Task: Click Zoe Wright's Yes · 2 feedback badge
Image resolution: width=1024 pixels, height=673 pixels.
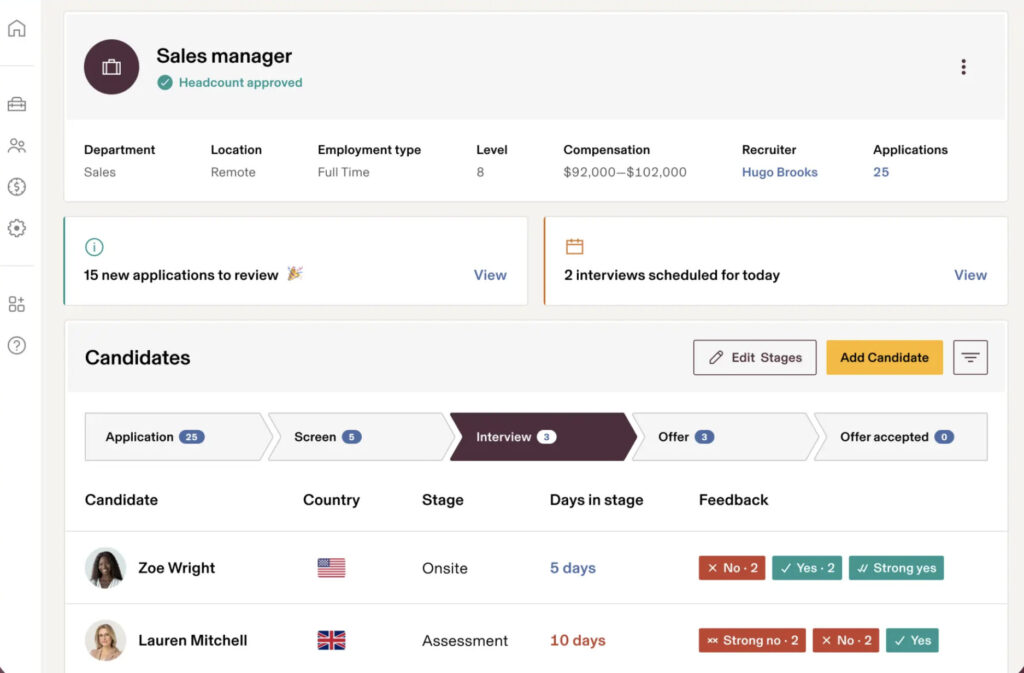Action: [807, 568]
